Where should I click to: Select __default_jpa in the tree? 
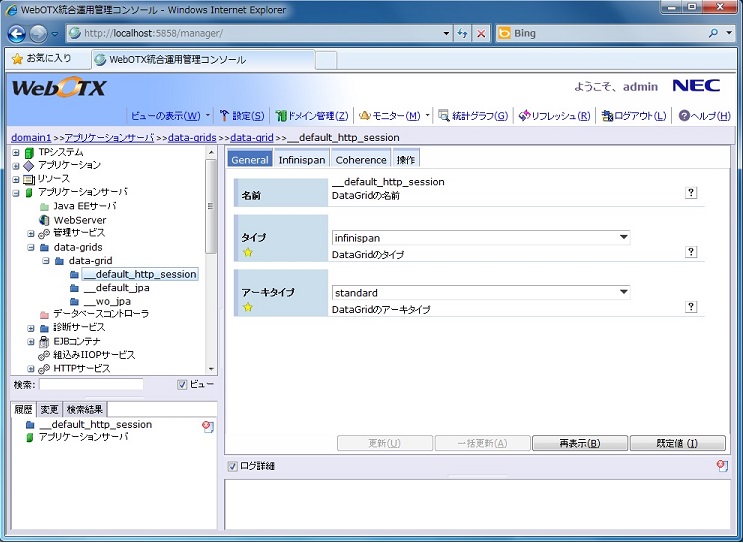click(x=116, y=288)
